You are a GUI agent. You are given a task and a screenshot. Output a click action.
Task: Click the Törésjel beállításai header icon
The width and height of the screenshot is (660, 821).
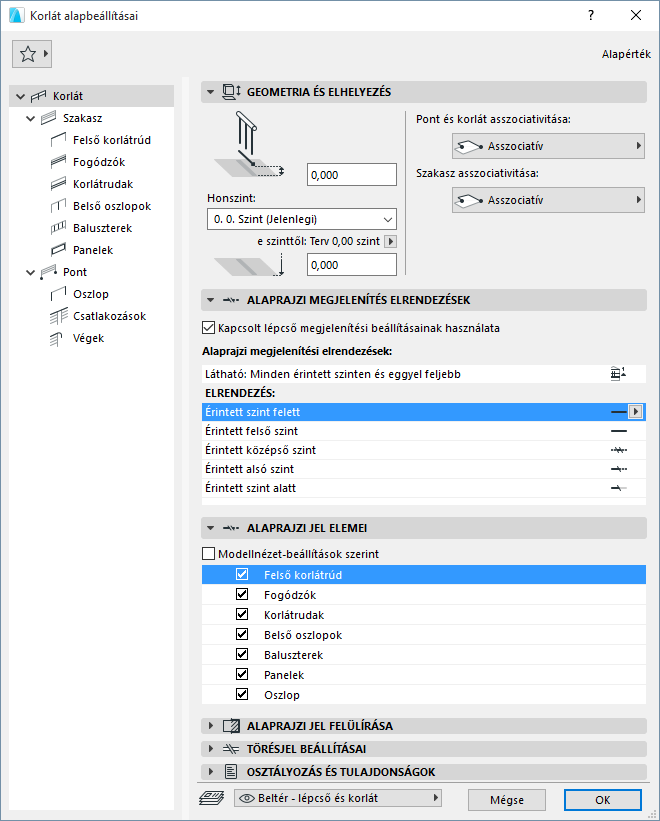pyautogui.click(x=231, y=749)
